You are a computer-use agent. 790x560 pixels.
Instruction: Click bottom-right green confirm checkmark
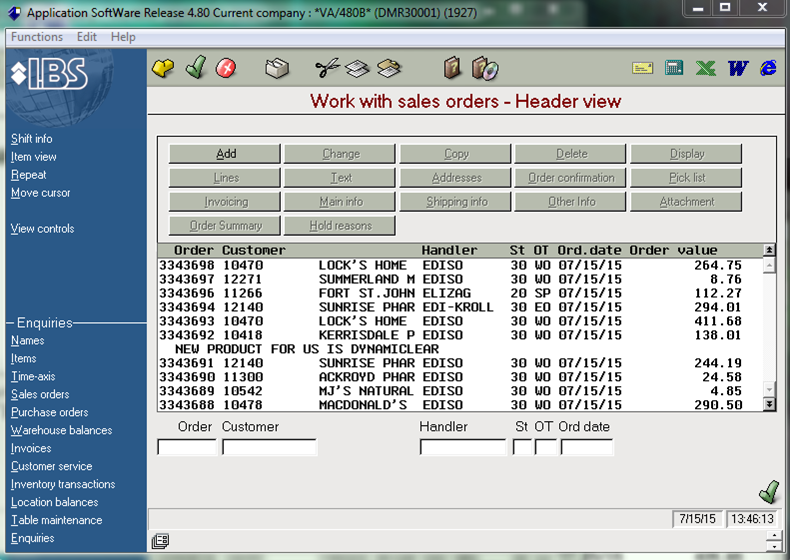click(769, 492)
